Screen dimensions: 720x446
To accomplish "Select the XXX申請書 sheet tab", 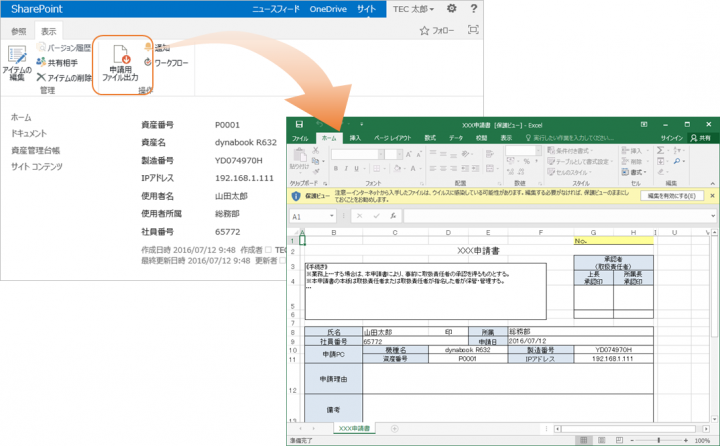I will 354,428.
